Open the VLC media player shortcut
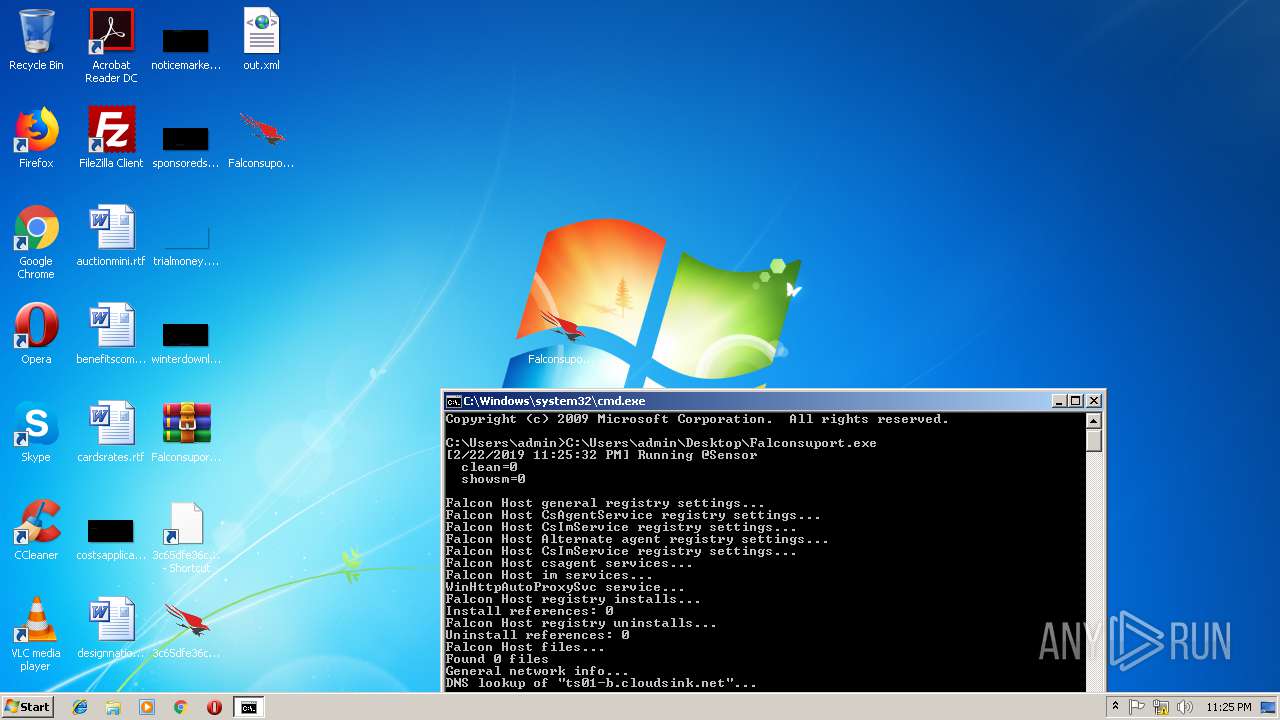Screen dimensions: 1280x720 tap(36, 634)
